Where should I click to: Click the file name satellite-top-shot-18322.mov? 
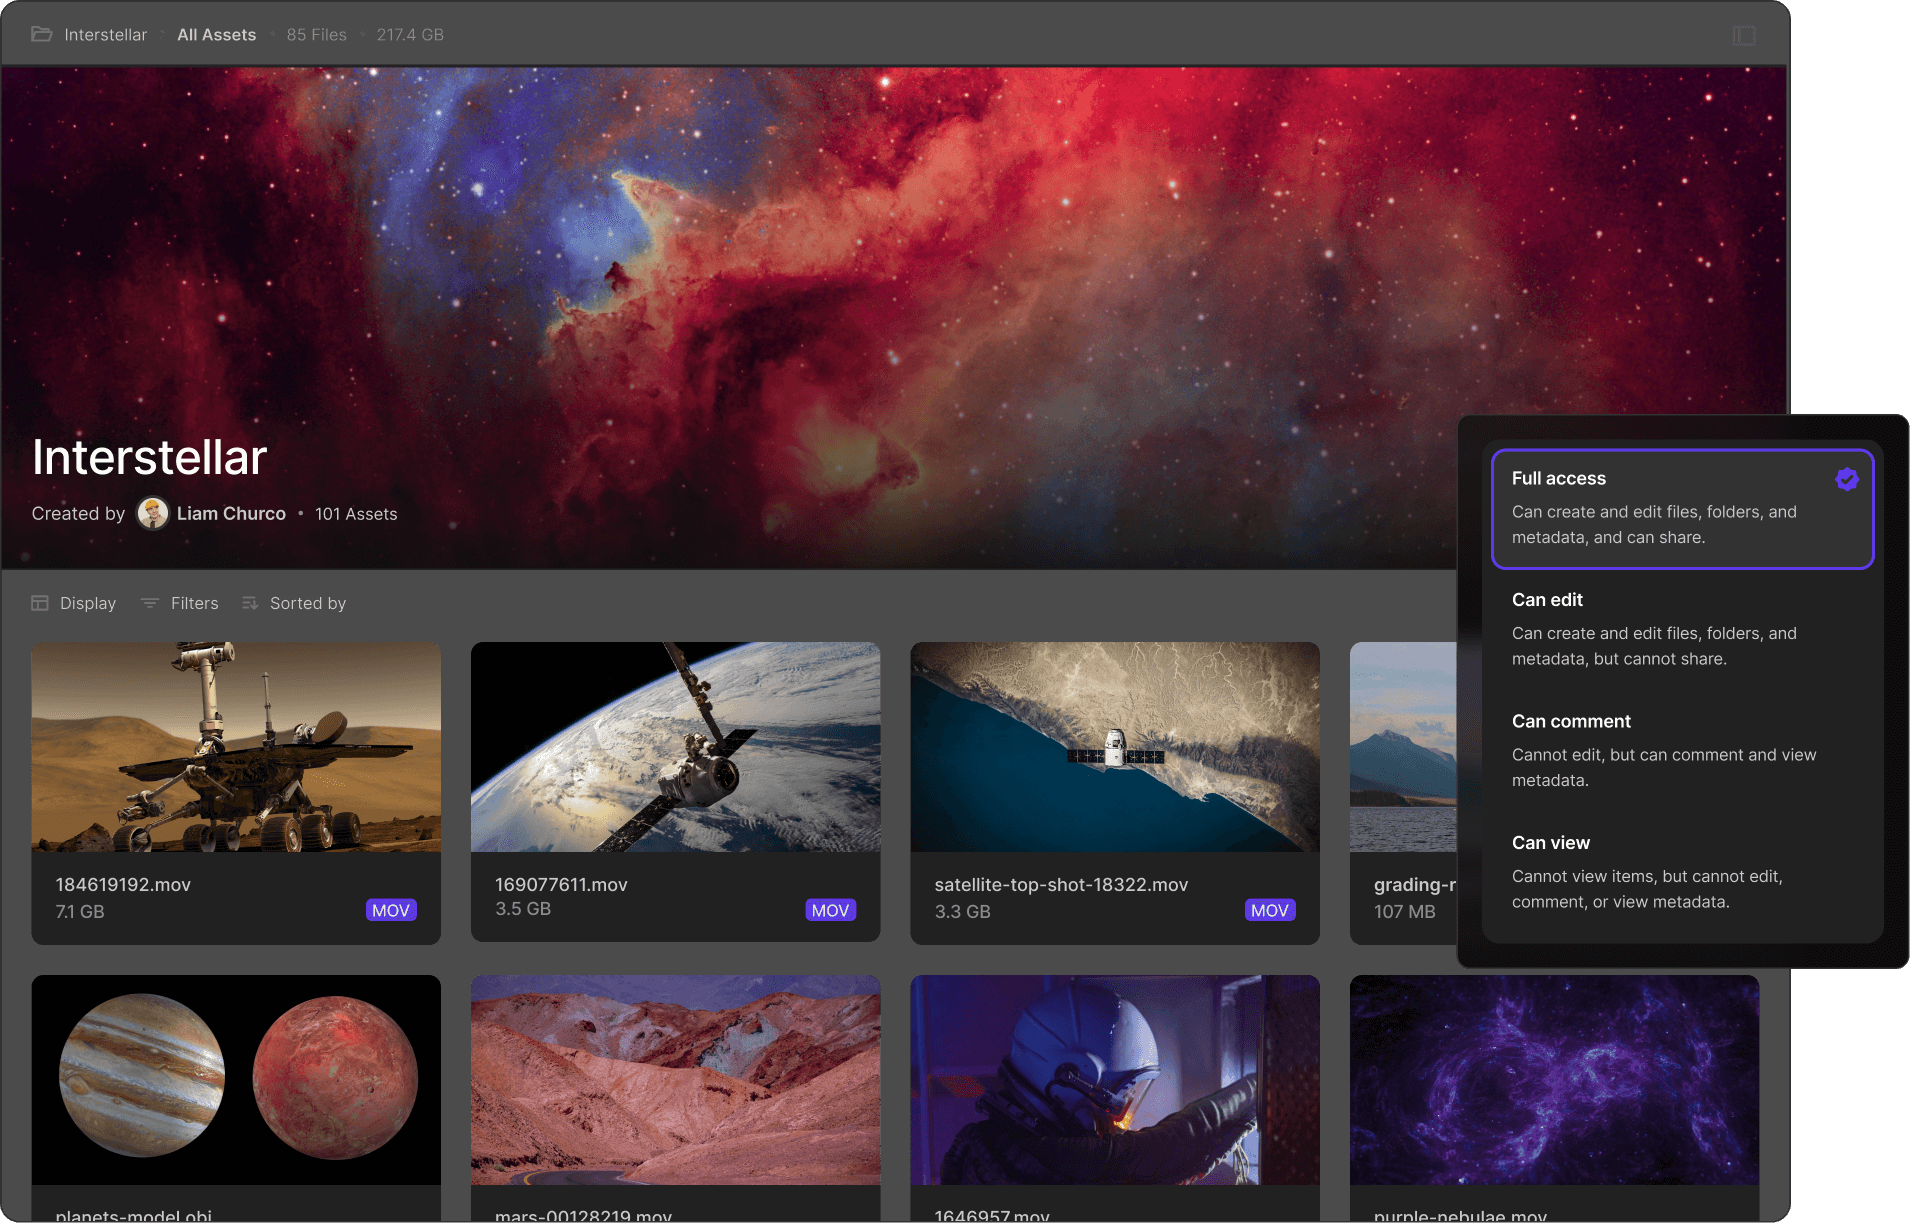click(1061, 884)
